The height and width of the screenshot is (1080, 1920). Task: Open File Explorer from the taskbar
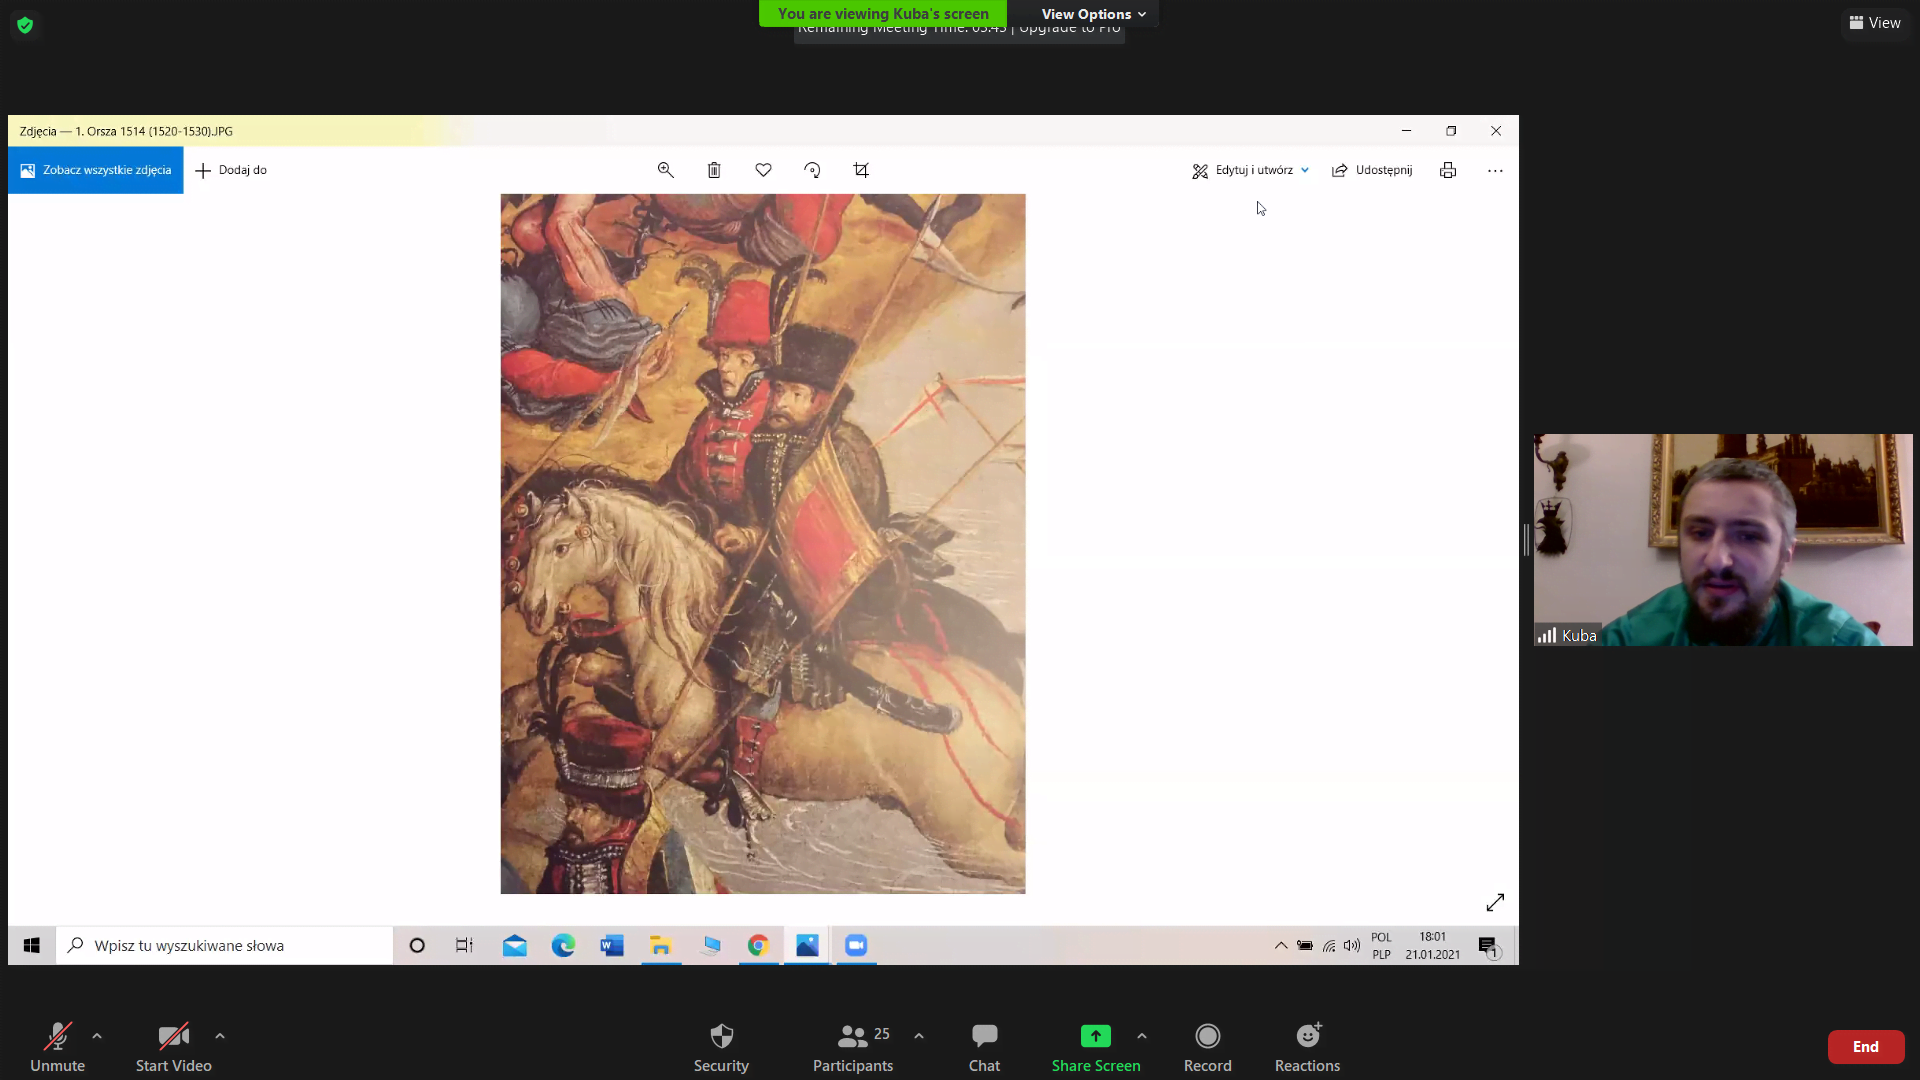click(660, 945)
